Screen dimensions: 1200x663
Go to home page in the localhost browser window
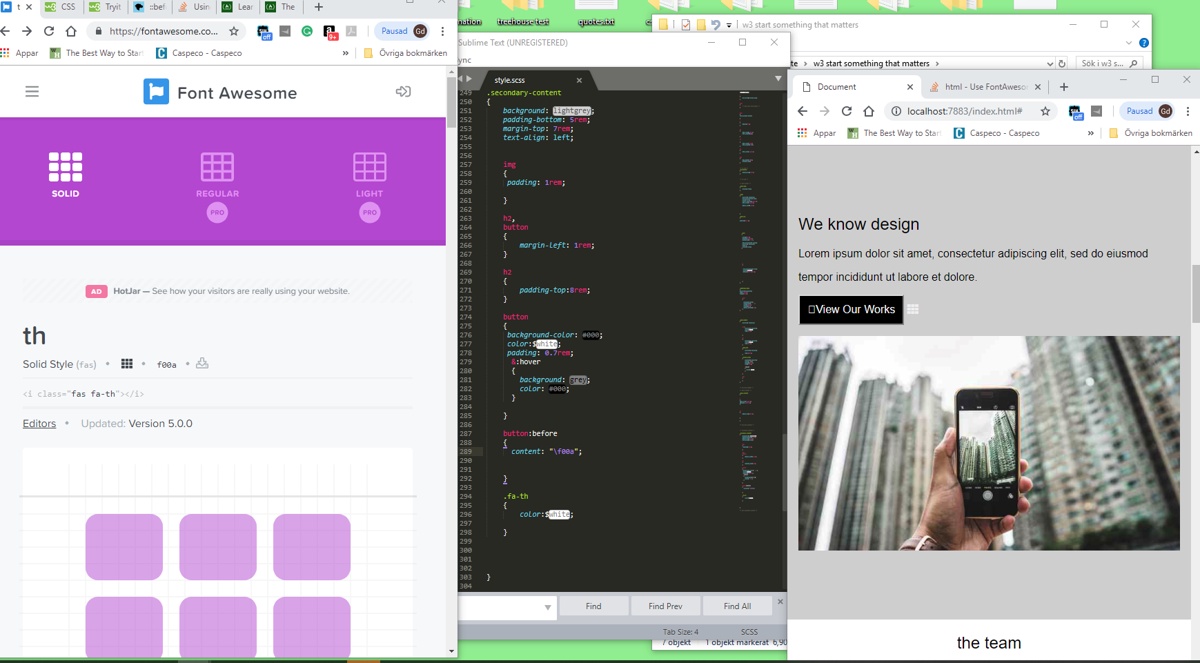pos(868,111)
